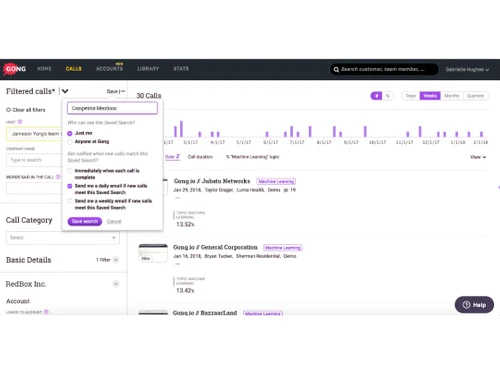This screenshot has height=375, width=500.
Task: Open the Calls tab
Action: 74,69
